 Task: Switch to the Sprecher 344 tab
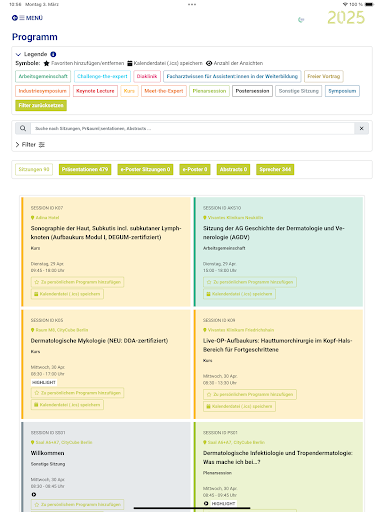point(275,169)
